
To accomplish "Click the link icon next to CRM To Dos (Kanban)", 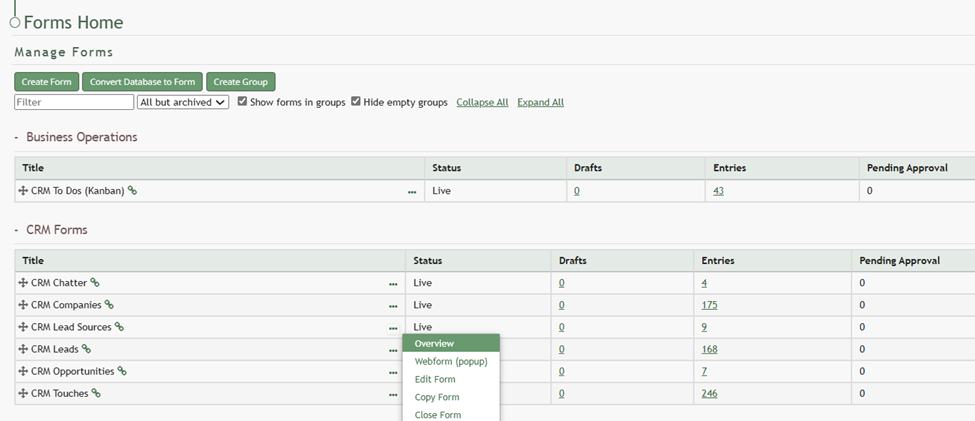I will (x=132, y=190).
